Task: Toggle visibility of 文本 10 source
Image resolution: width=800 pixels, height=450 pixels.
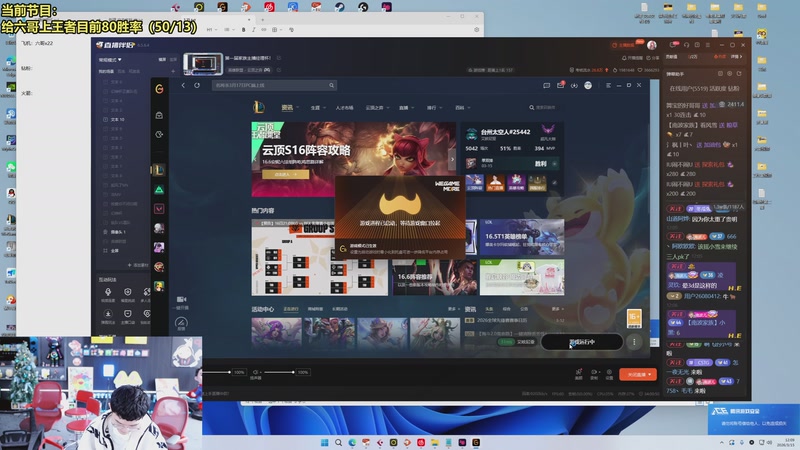Action: tap(105, 119)
